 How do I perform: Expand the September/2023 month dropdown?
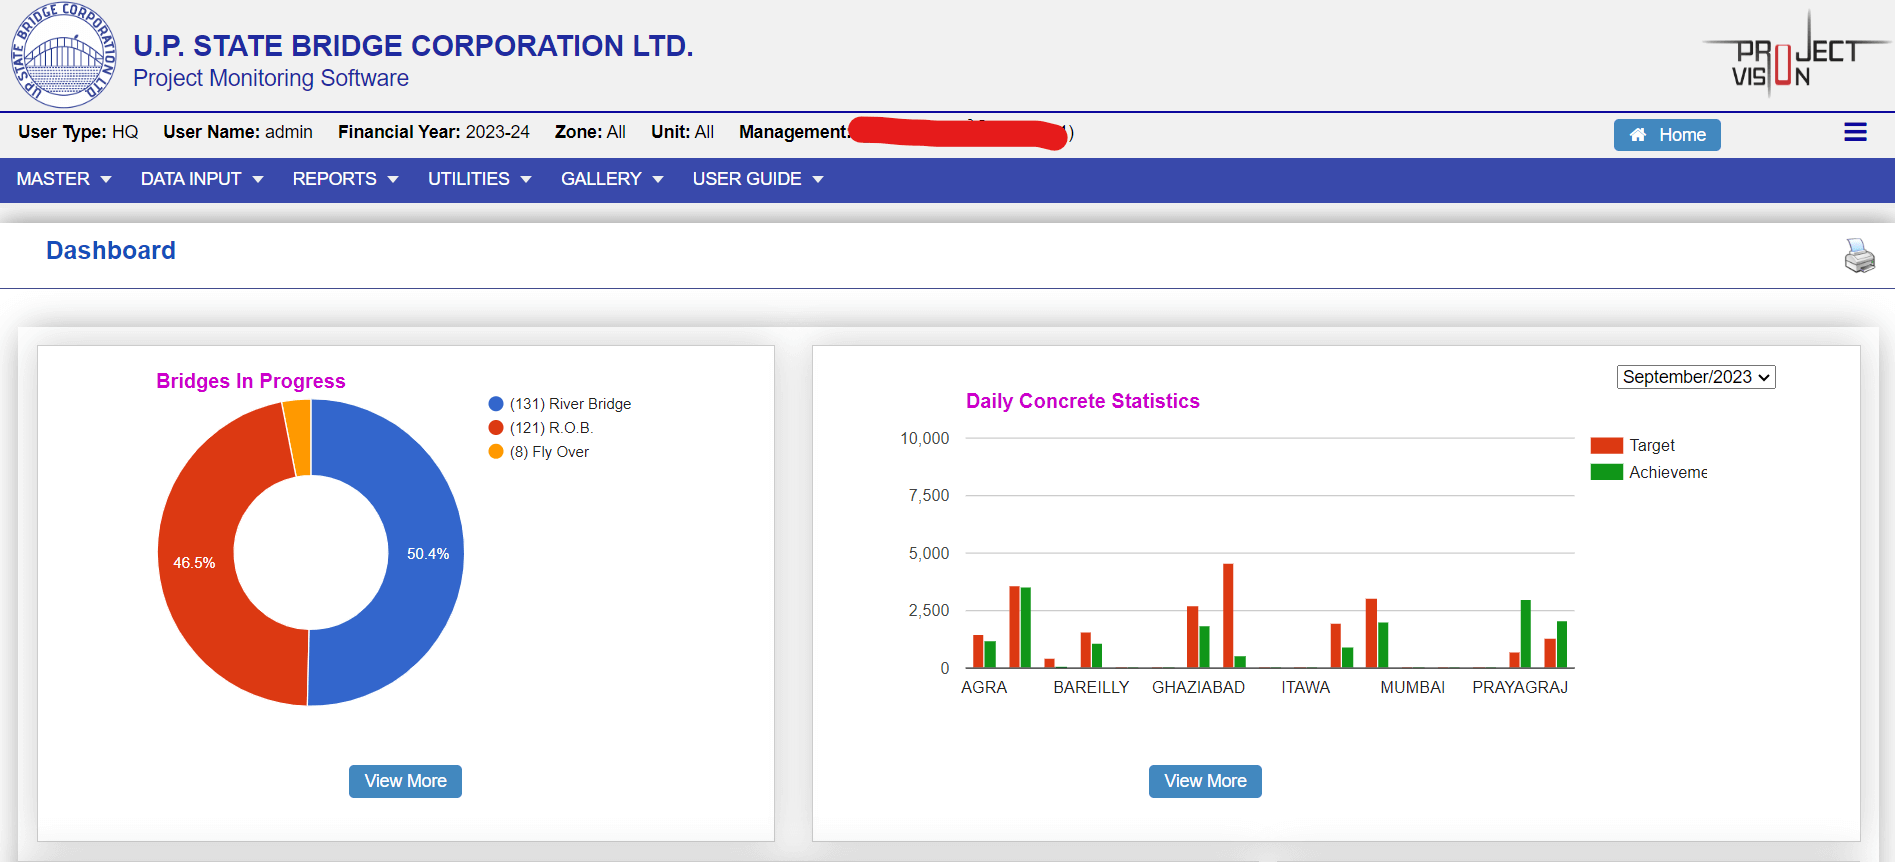tap(1696, 377)
